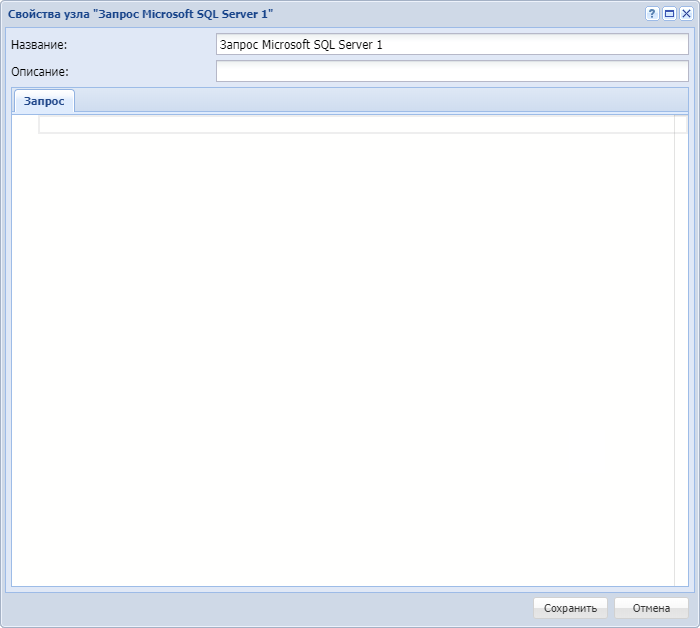Select the Название: label text

coord(39,45)
